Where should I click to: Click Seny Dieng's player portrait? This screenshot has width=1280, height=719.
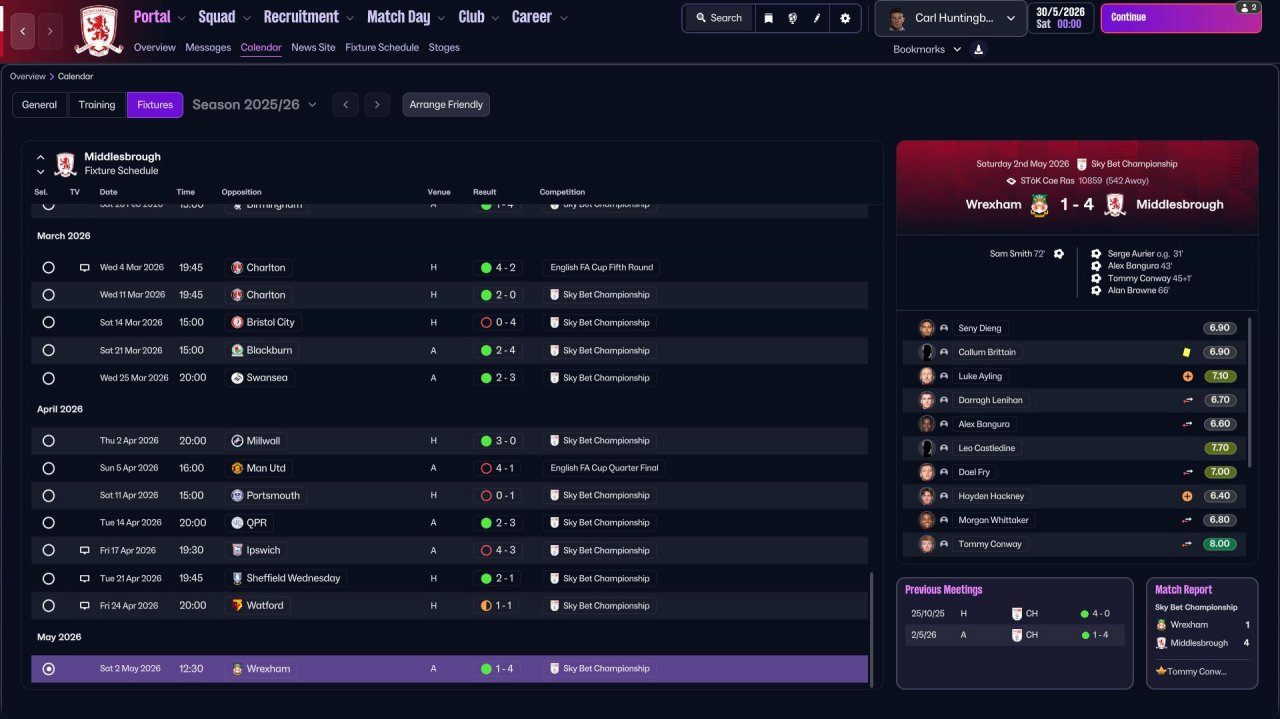tap(927, 328)
